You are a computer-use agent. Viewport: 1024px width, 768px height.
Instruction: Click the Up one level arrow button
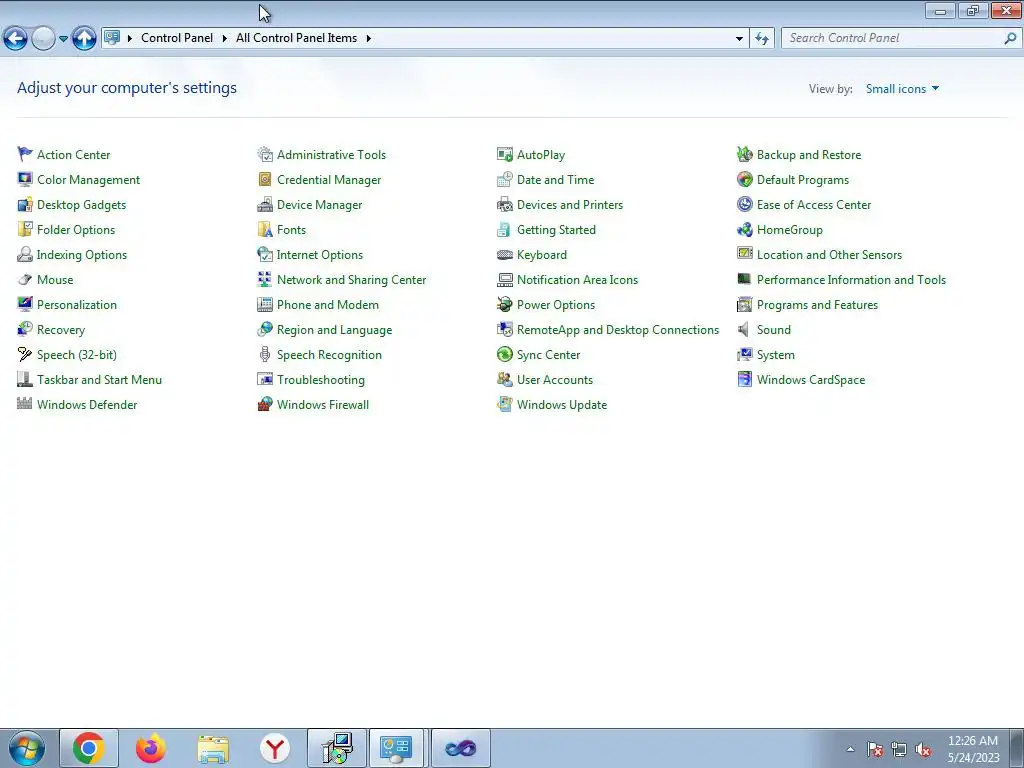point(84,39)
